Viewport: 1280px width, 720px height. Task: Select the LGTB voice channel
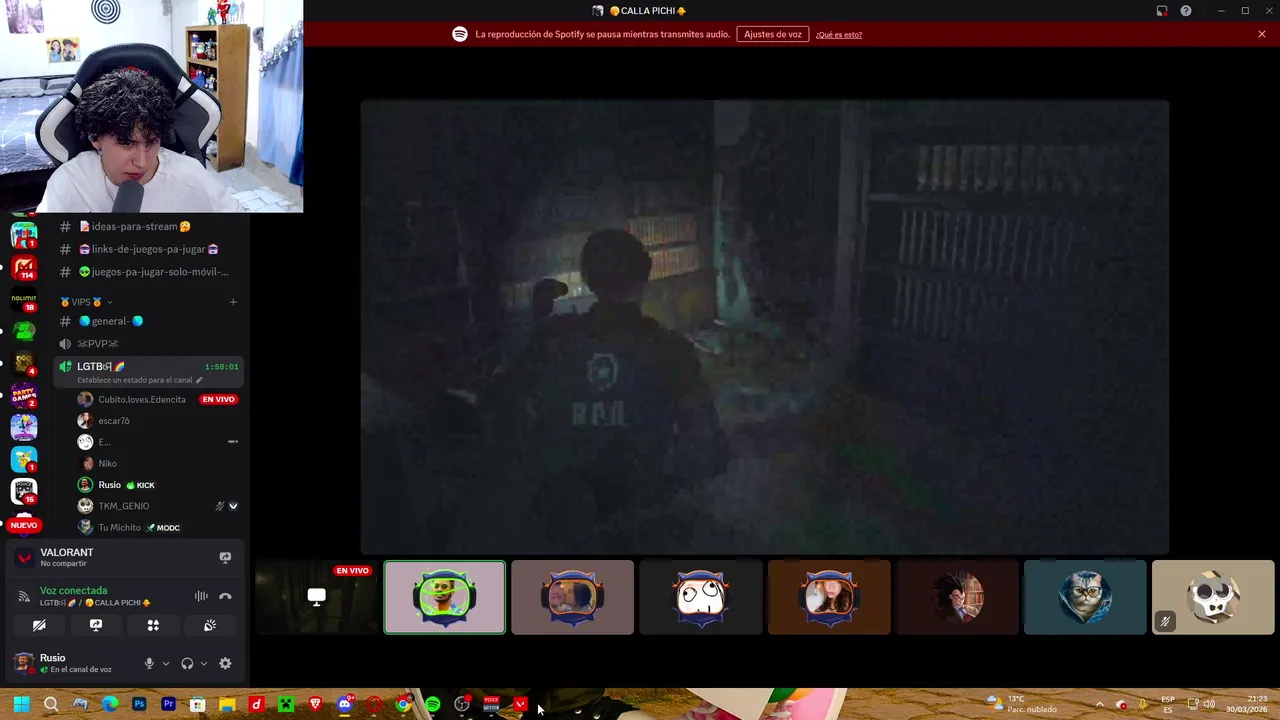(148, 367)
